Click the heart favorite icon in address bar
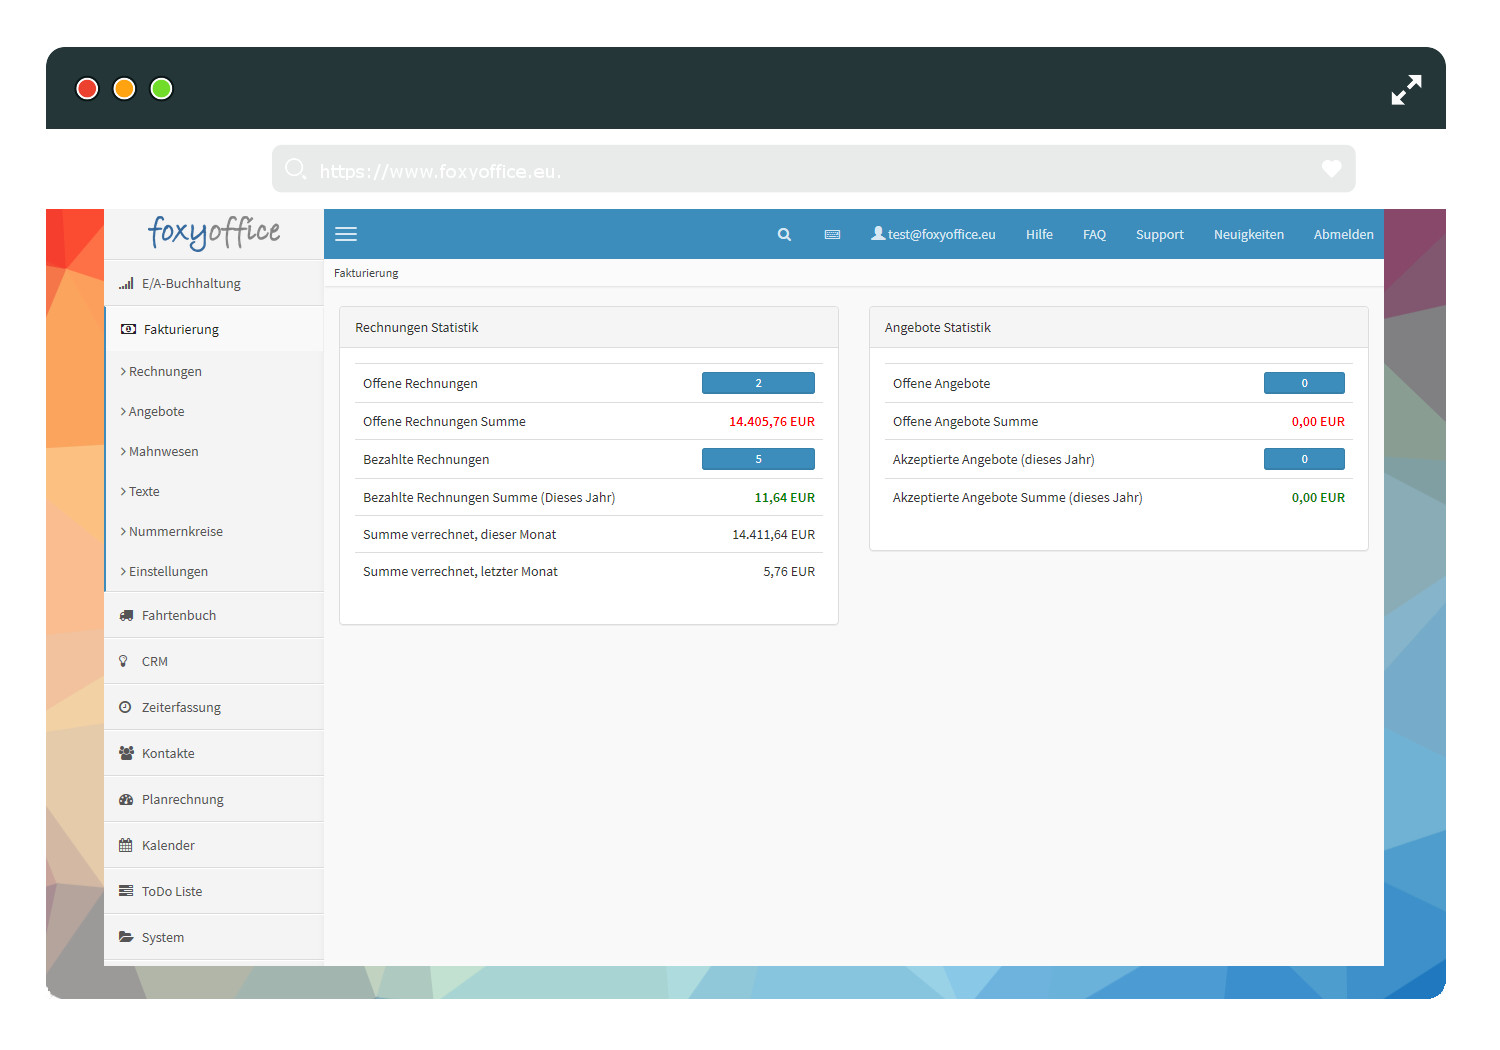Image resolution: width=1500 pixels, height=1050 pixels. pyautogui.click(x=1331, y=169)
